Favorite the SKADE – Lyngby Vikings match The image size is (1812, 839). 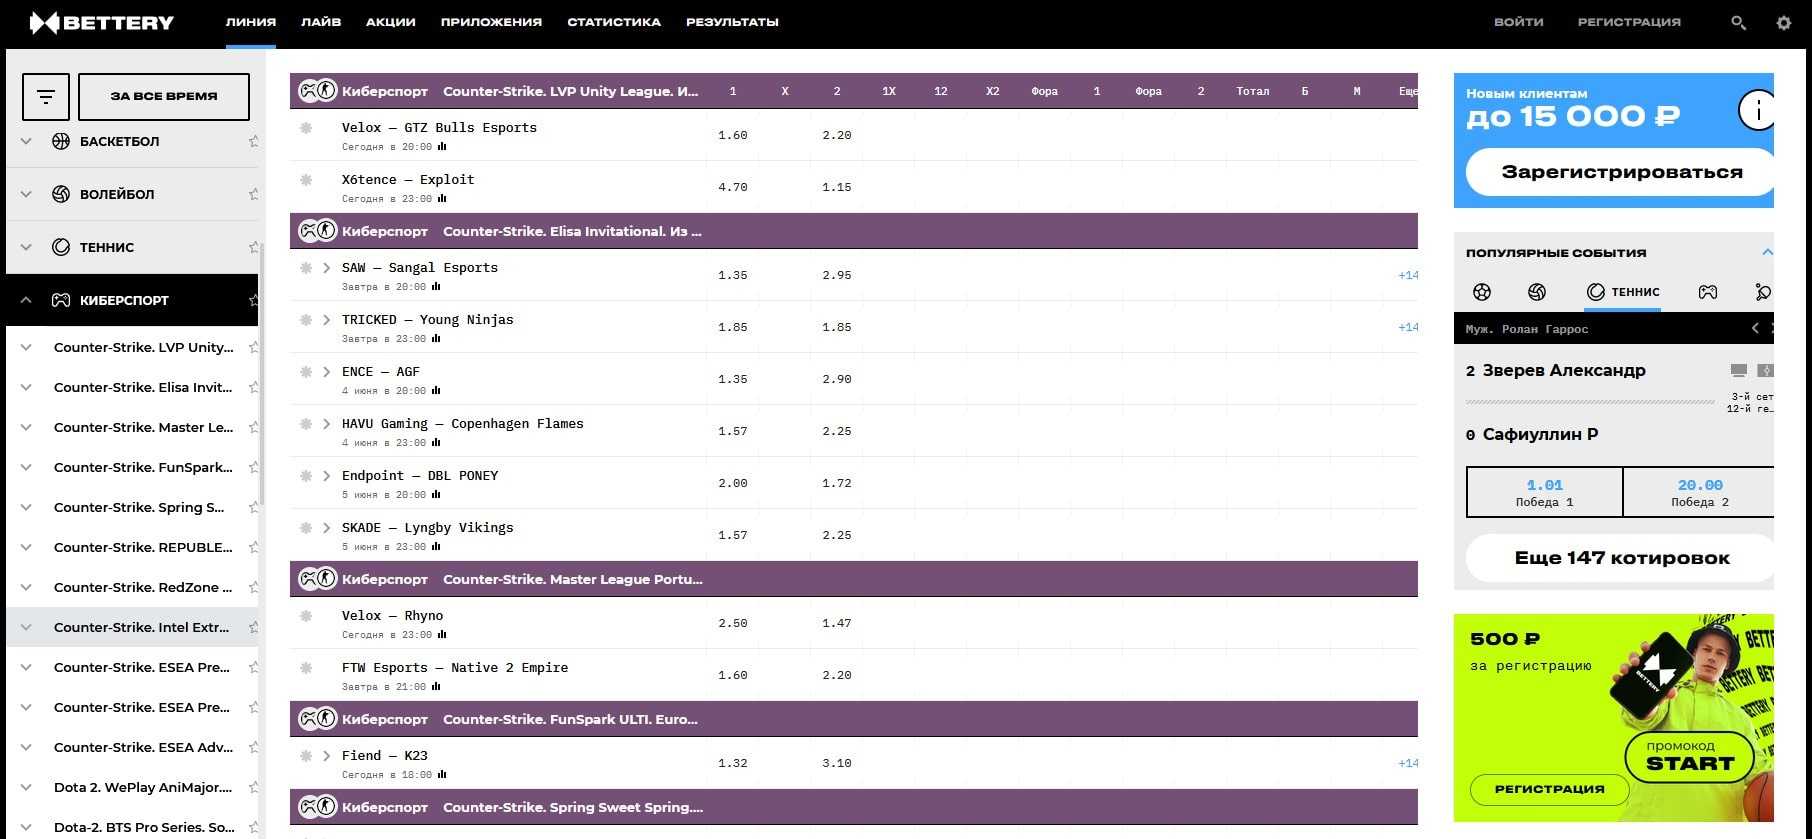coord(306,528)
